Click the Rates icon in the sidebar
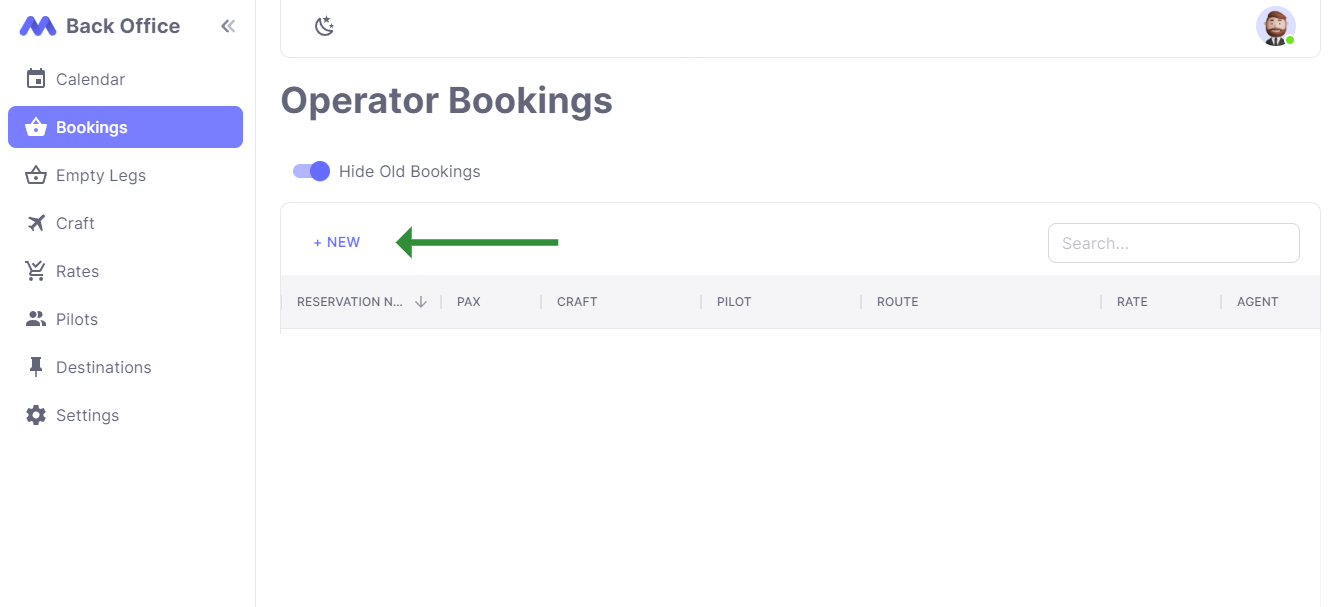The image size is (1337, 607). click(36, 271)
